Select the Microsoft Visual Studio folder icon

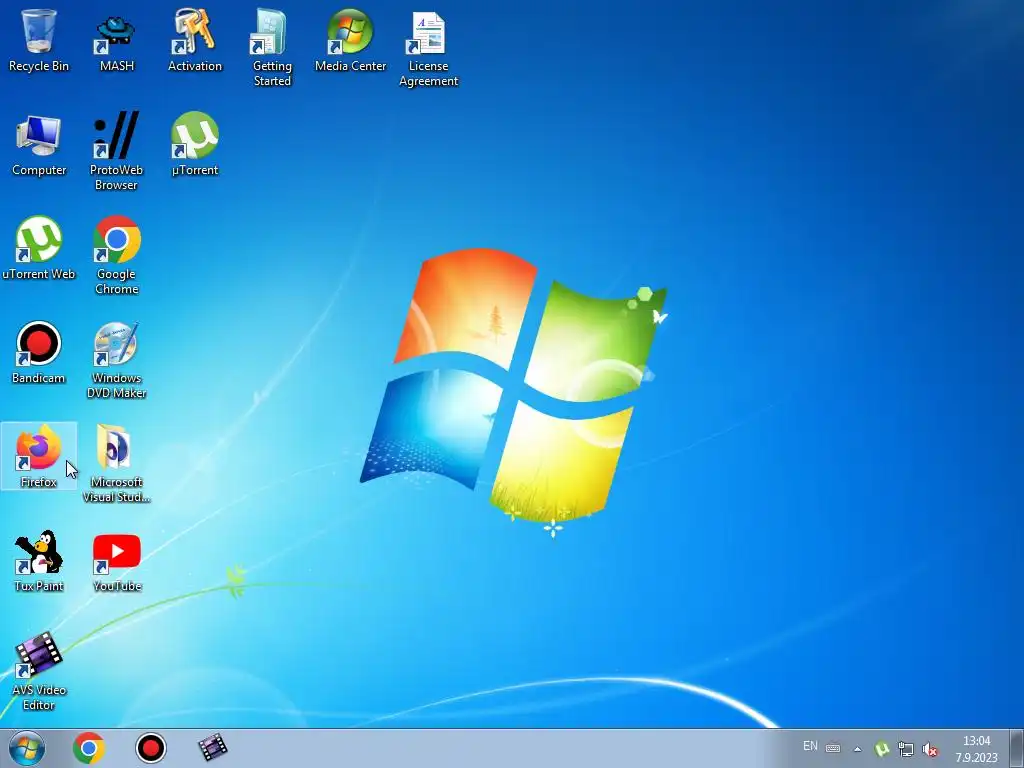click(116, 464)
